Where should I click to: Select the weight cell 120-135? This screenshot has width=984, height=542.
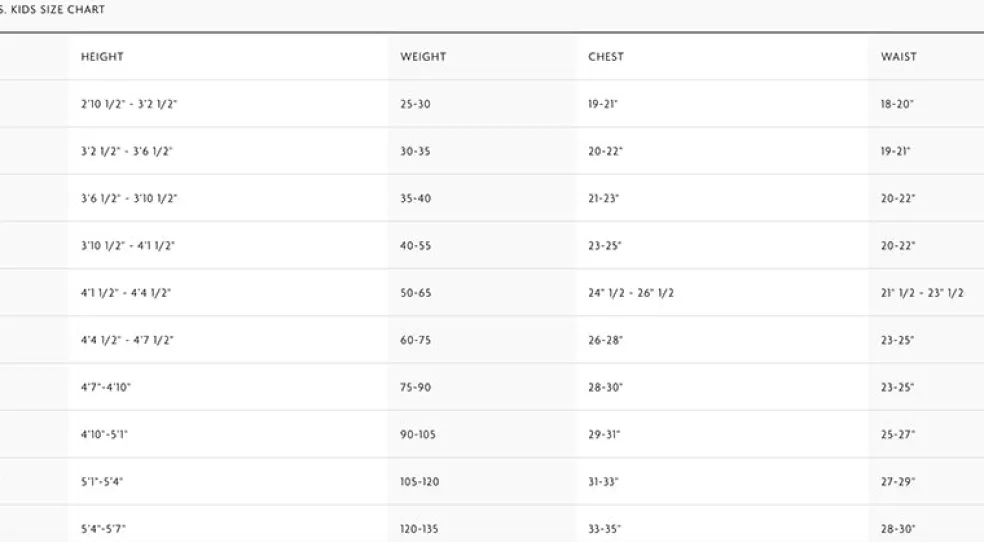pyautogui.click(x=419, y=529)
